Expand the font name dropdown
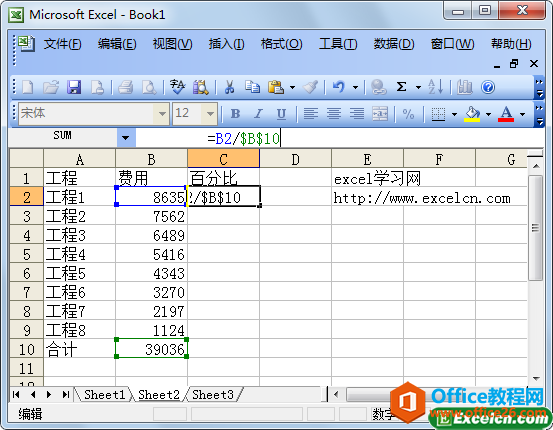This screenshot has height=430, width=553. pos(162,114)
